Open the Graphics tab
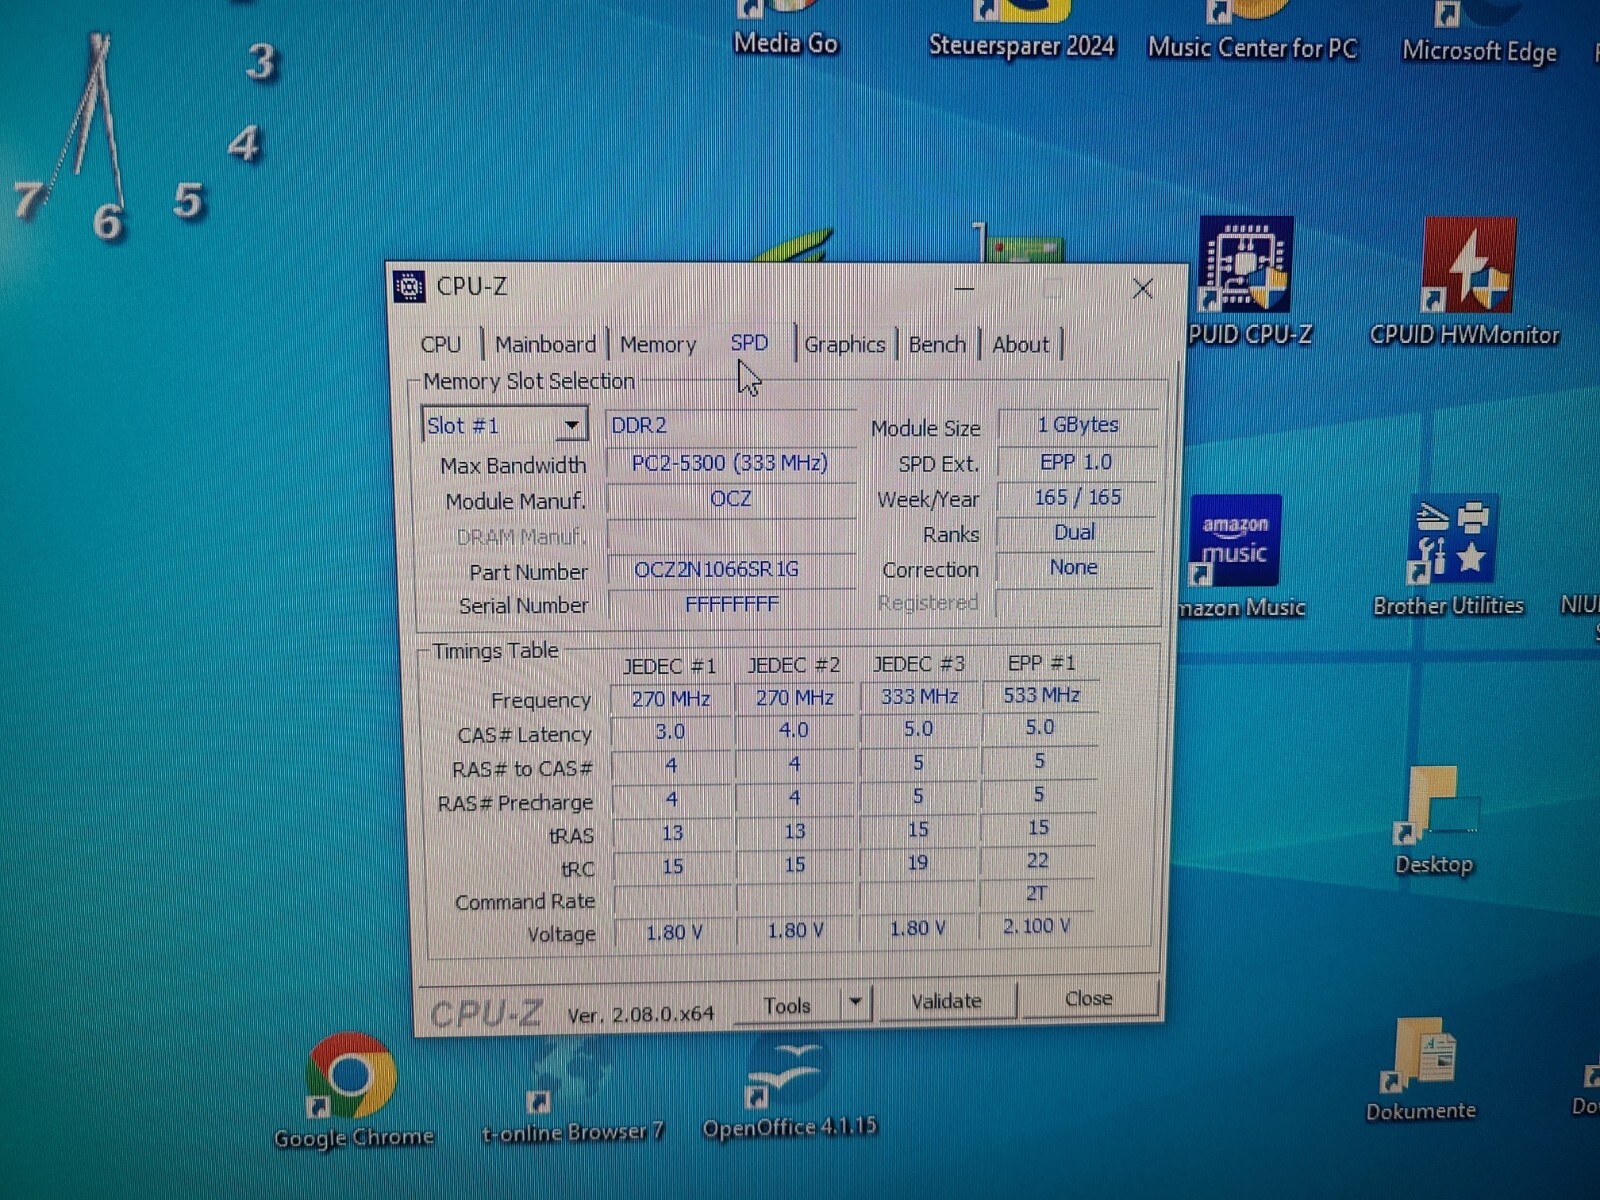 [x=845, y=344]
